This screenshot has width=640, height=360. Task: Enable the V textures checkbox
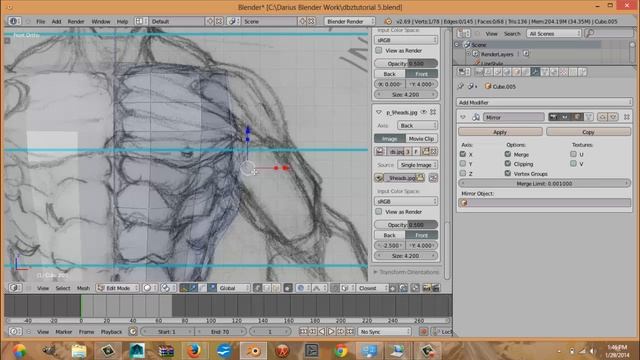tap(573, 164)
